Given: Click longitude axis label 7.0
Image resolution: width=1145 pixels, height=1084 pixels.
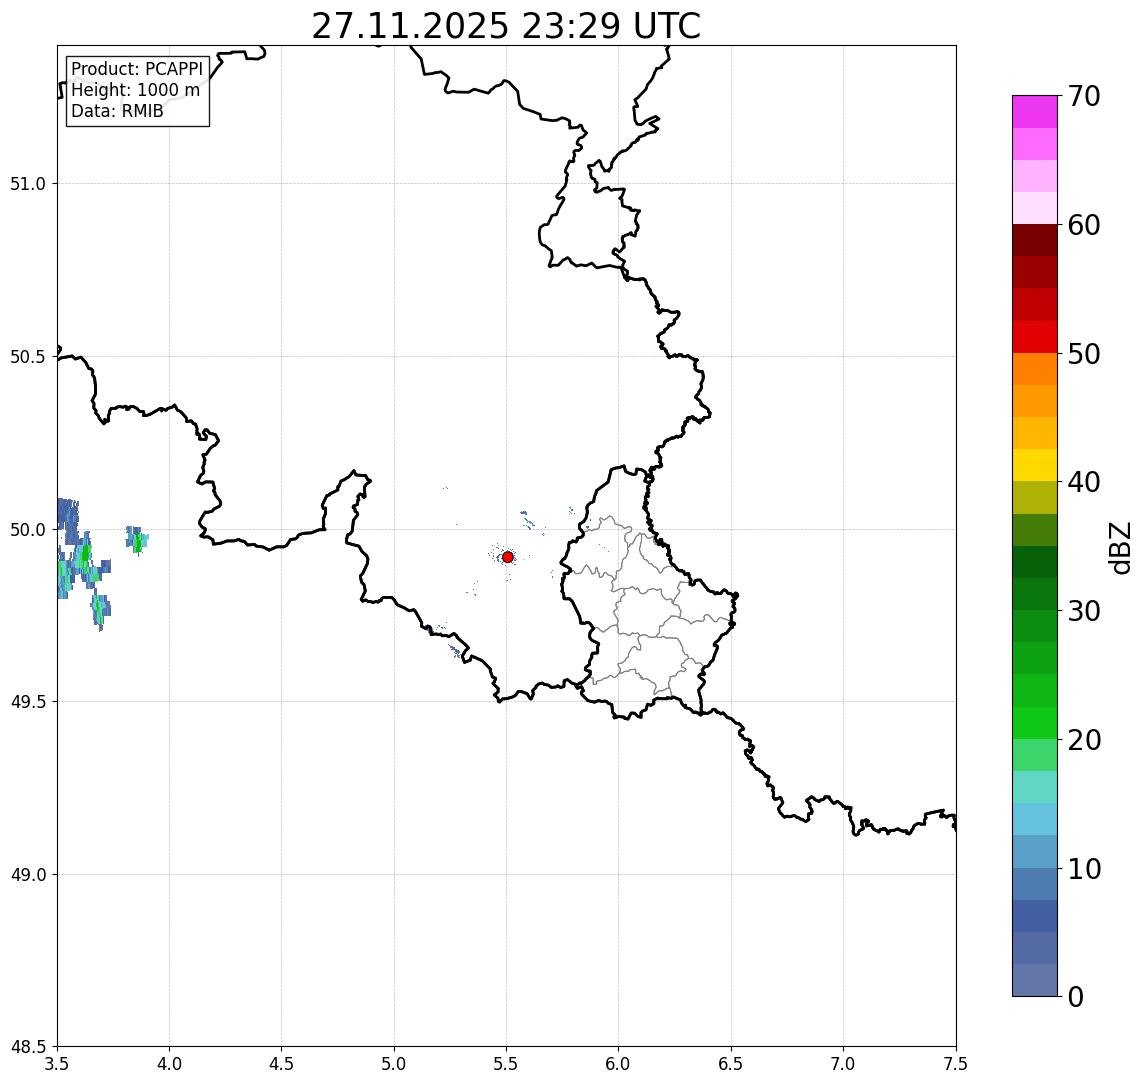Looking at the screenshot, I should [x=843, y=1064].
